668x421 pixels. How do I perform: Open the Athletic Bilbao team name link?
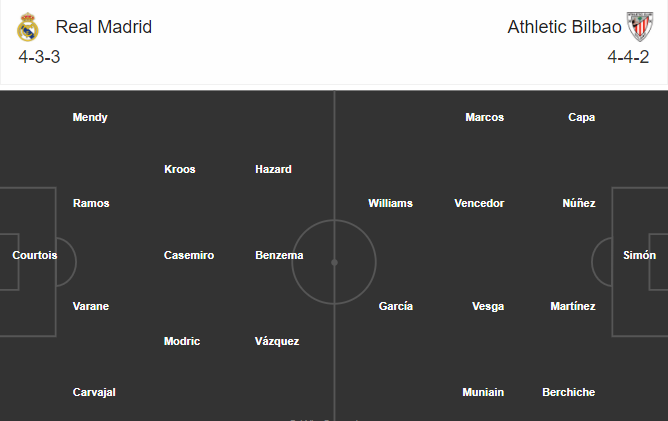click(564, 27)
